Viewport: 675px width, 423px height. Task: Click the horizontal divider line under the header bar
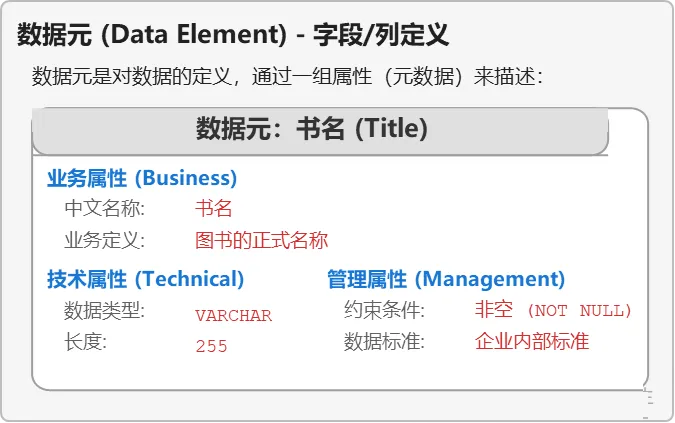tap(320, 157)
